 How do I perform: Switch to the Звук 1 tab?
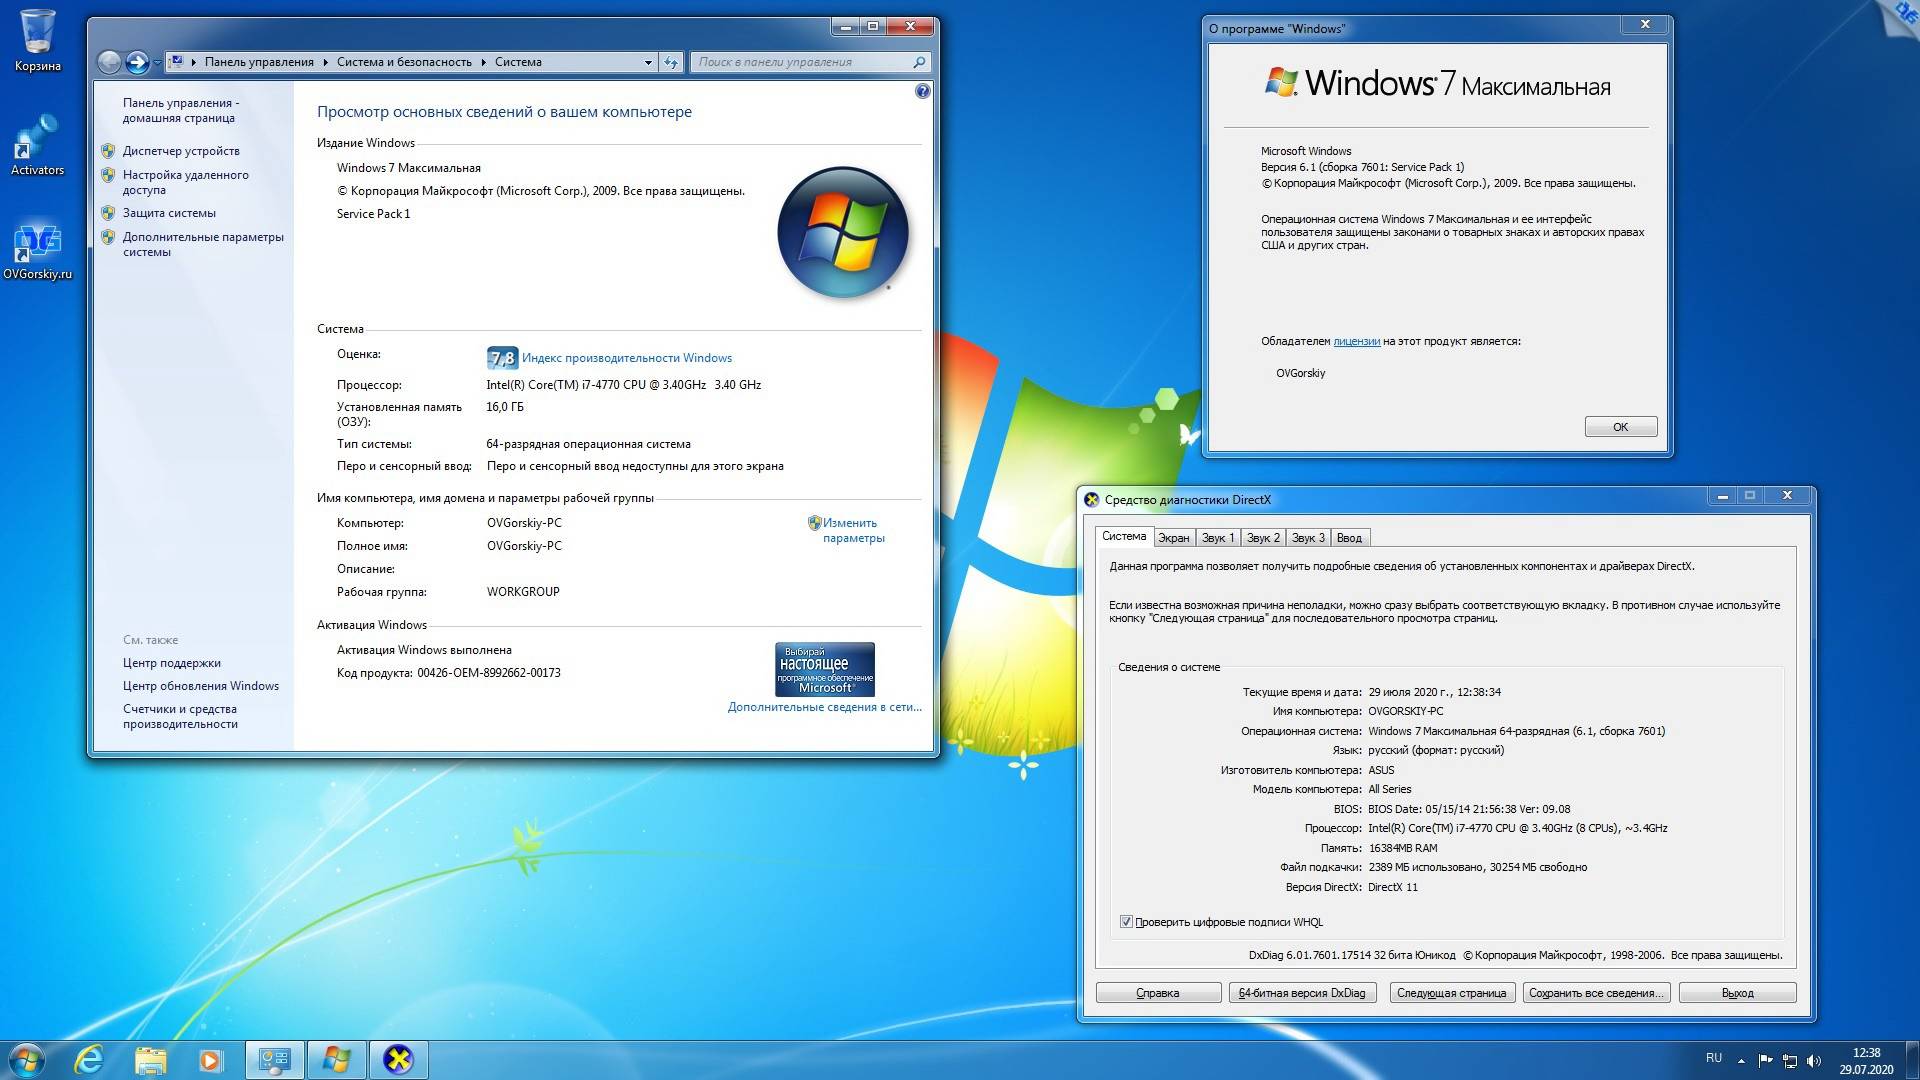[1218, 538]
